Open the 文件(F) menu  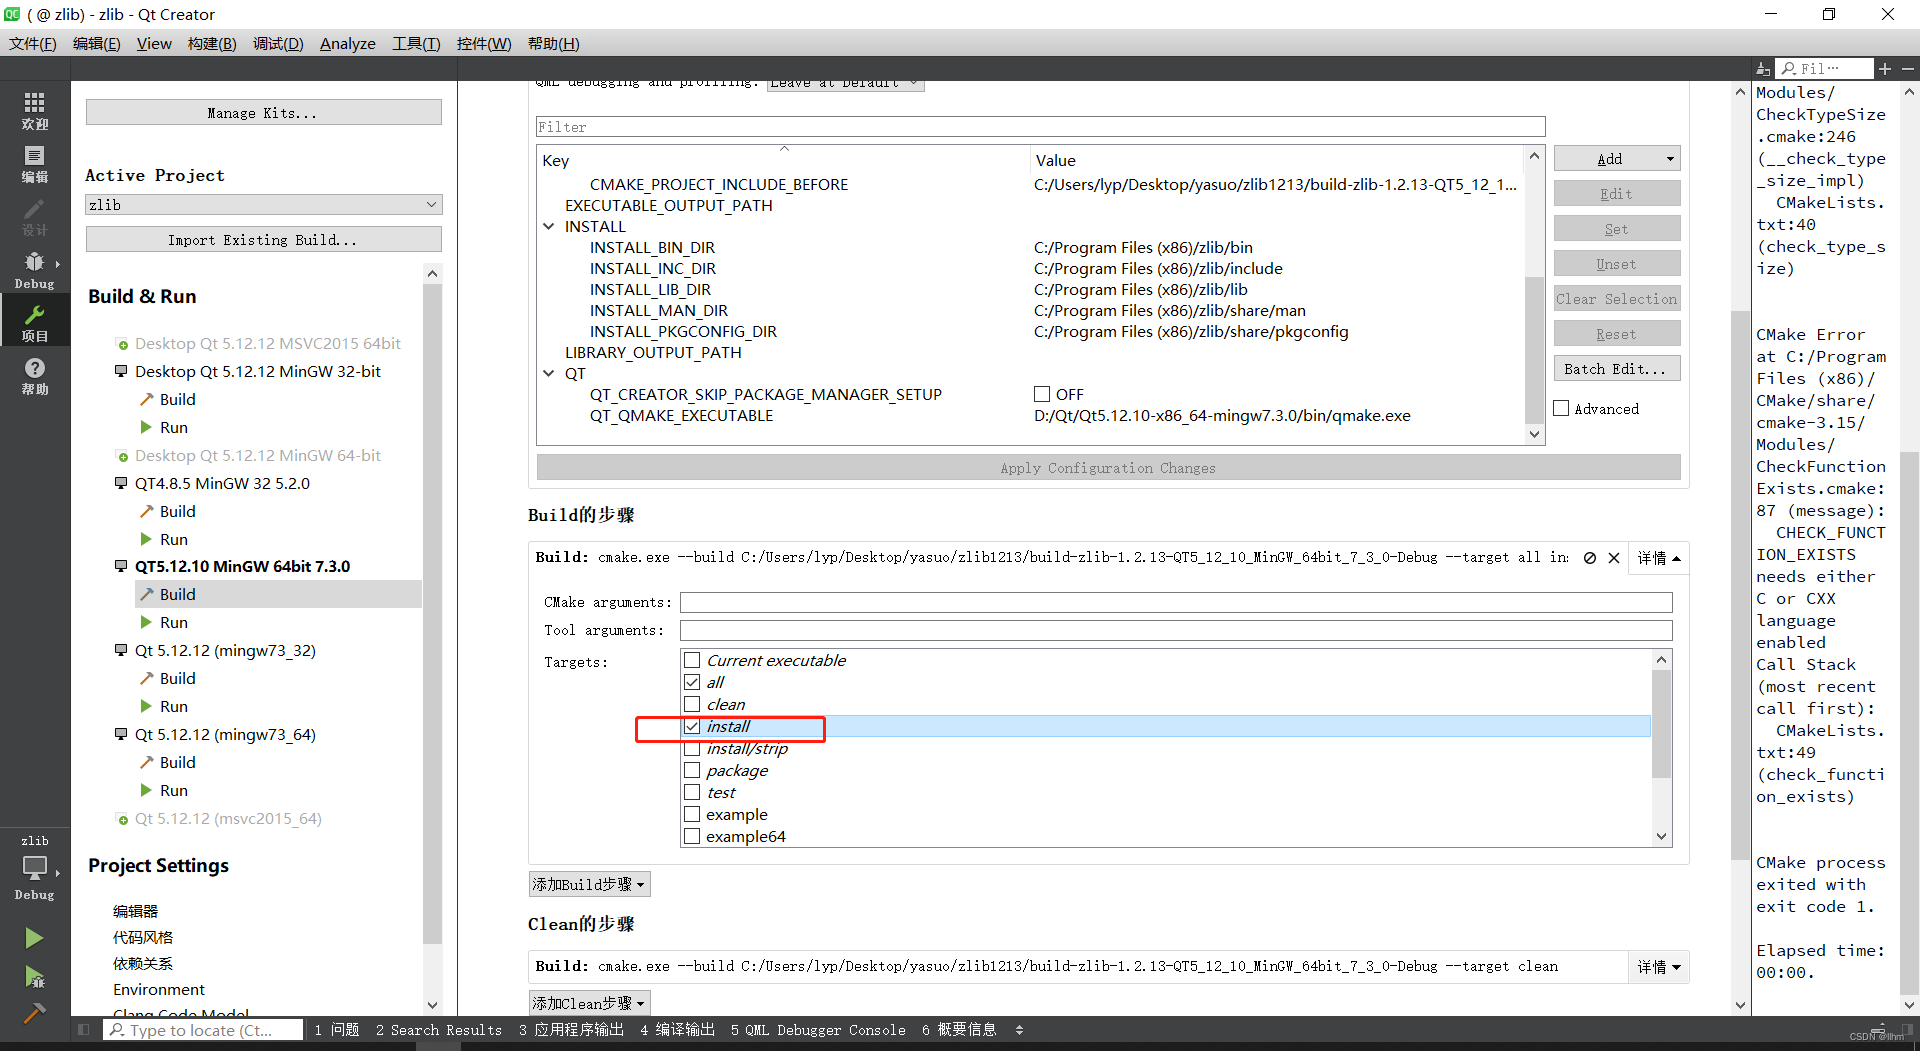pos(33,43)
